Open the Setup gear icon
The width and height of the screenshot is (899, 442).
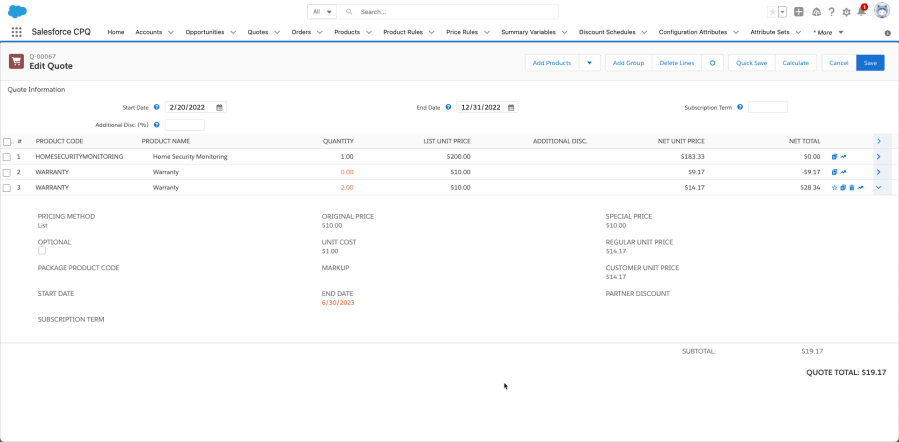(x=846, y=12)
